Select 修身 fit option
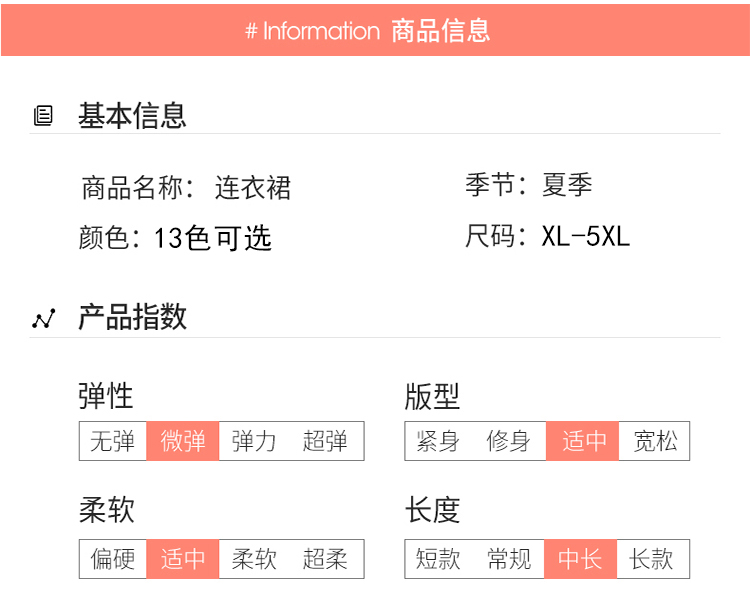The width and height of the screenshot is (750, 615). [x=509, y=441]
